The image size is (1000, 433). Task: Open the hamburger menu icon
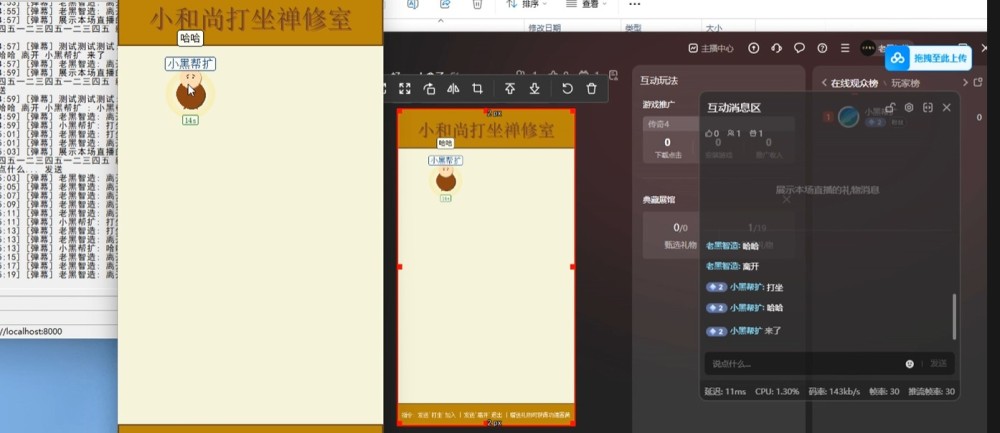point(845,48)
